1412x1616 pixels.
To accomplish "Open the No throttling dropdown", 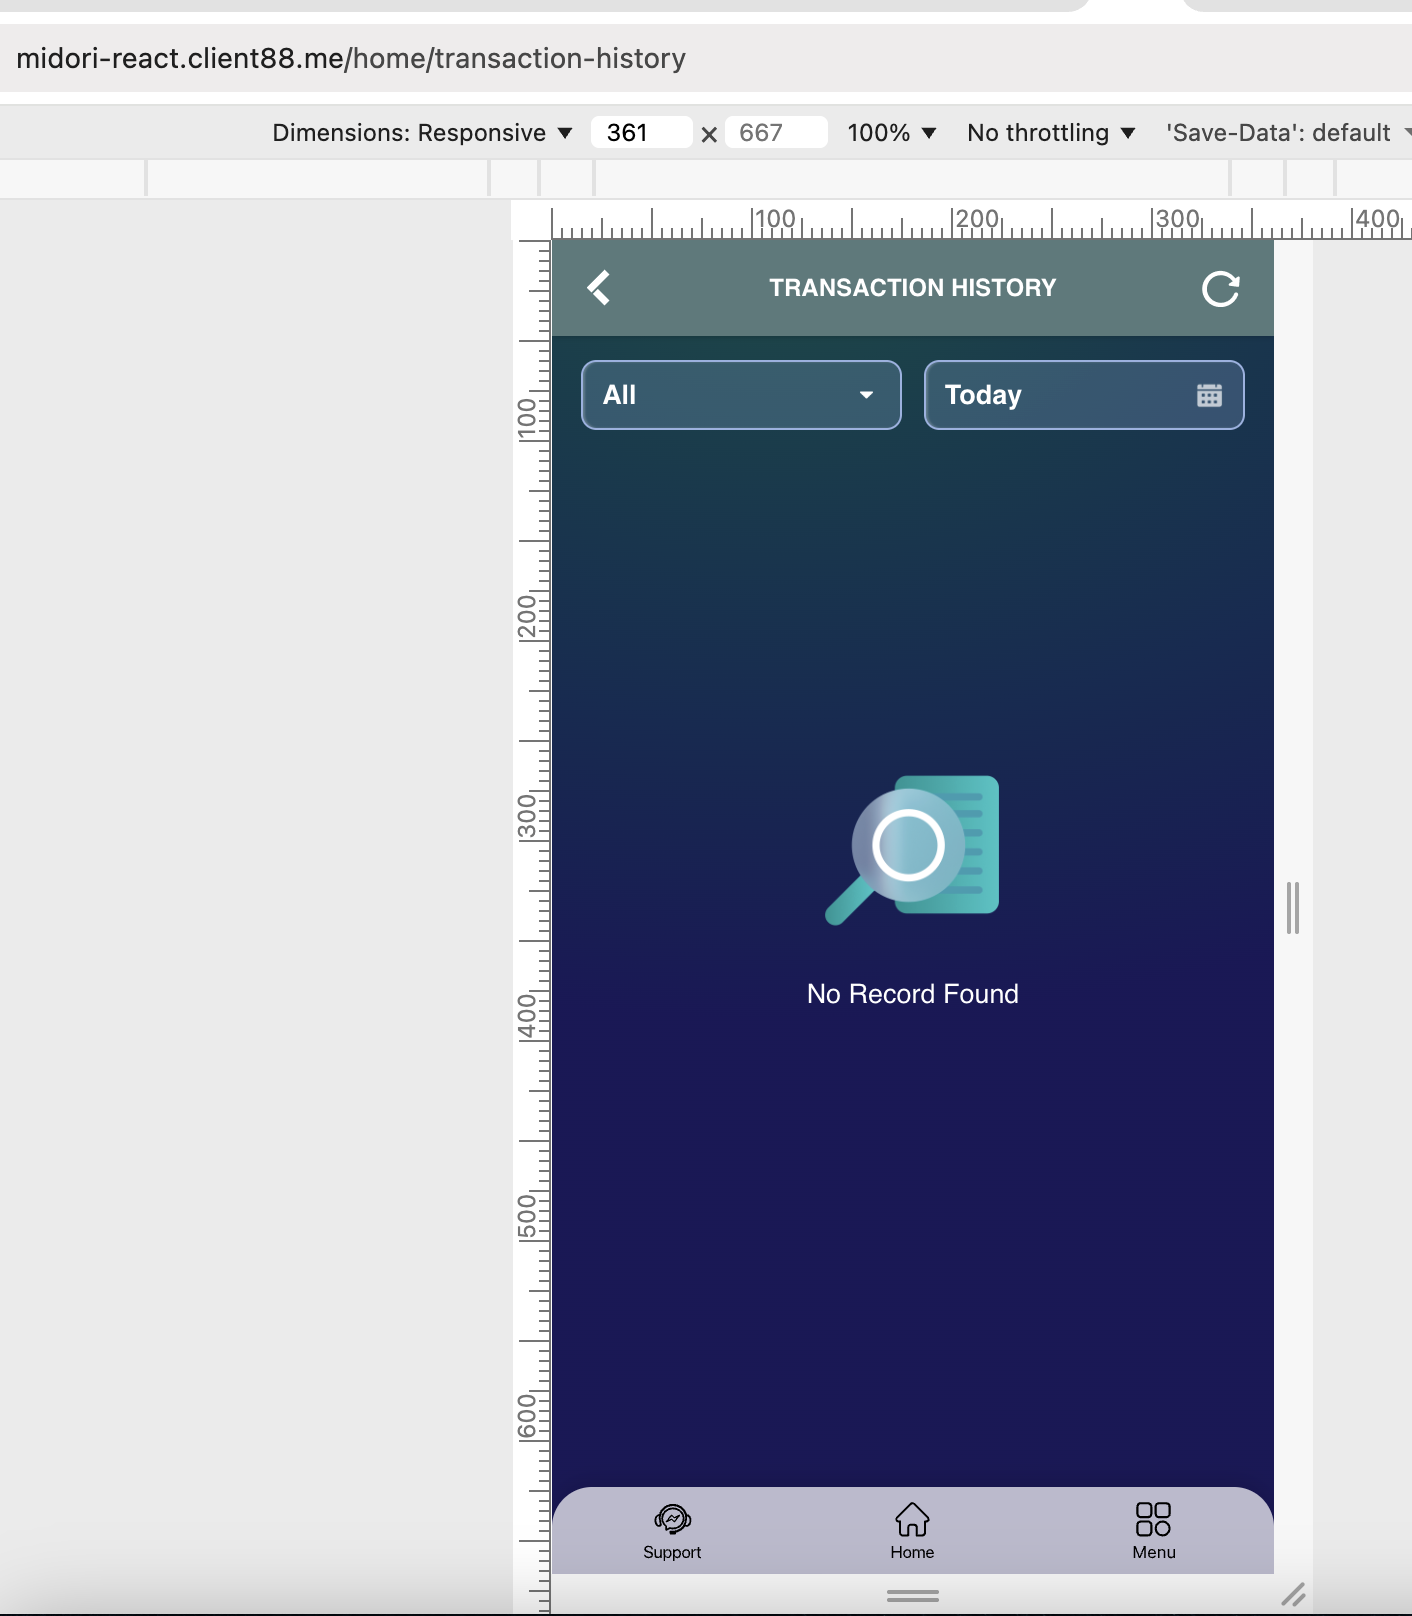I will [1050, 133].
